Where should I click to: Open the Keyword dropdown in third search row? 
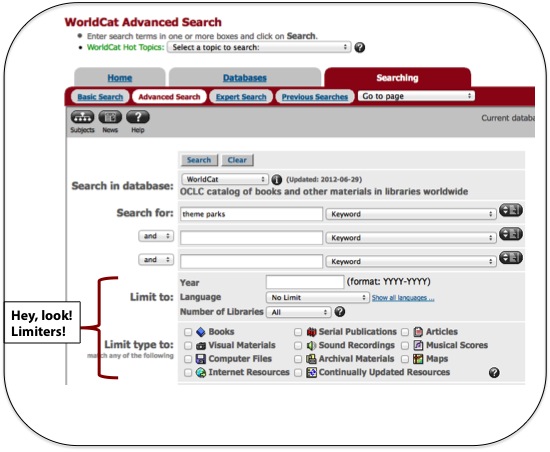coord(411,262)
